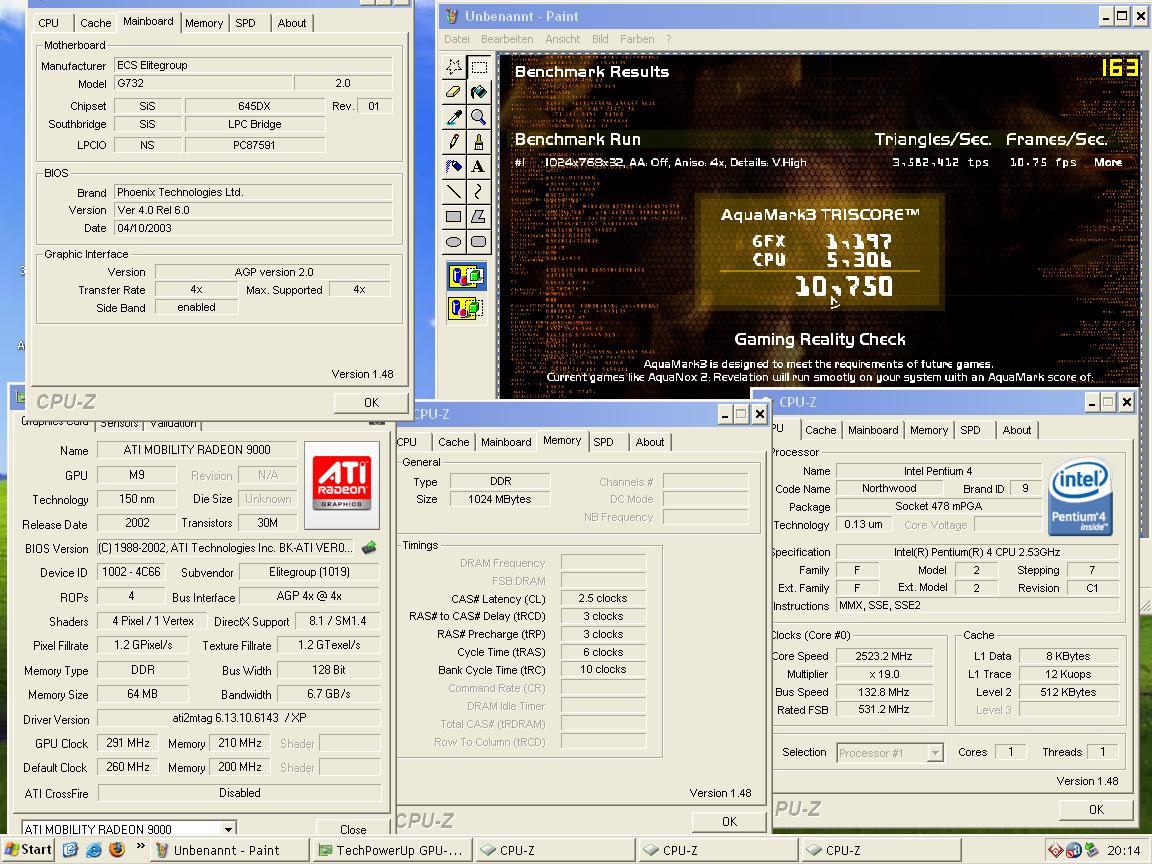Open the Bild menu in Paint
This screenshot has width=1152, height=864.
click(x=600, y=39)
